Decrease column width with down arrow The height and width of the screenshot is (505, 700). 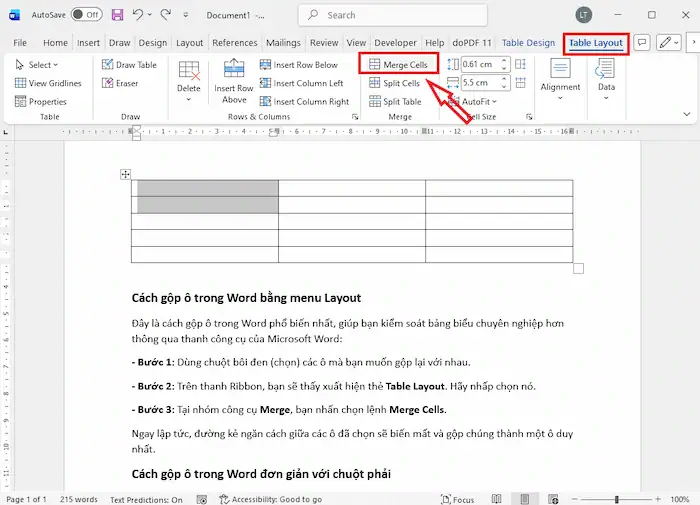point(504,86)
